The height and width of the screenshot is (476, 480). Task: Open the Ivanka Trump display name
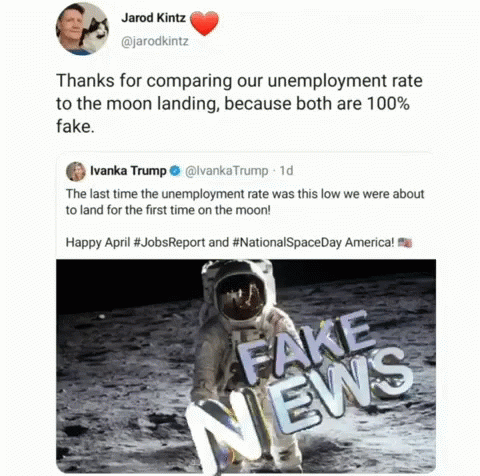128,171
